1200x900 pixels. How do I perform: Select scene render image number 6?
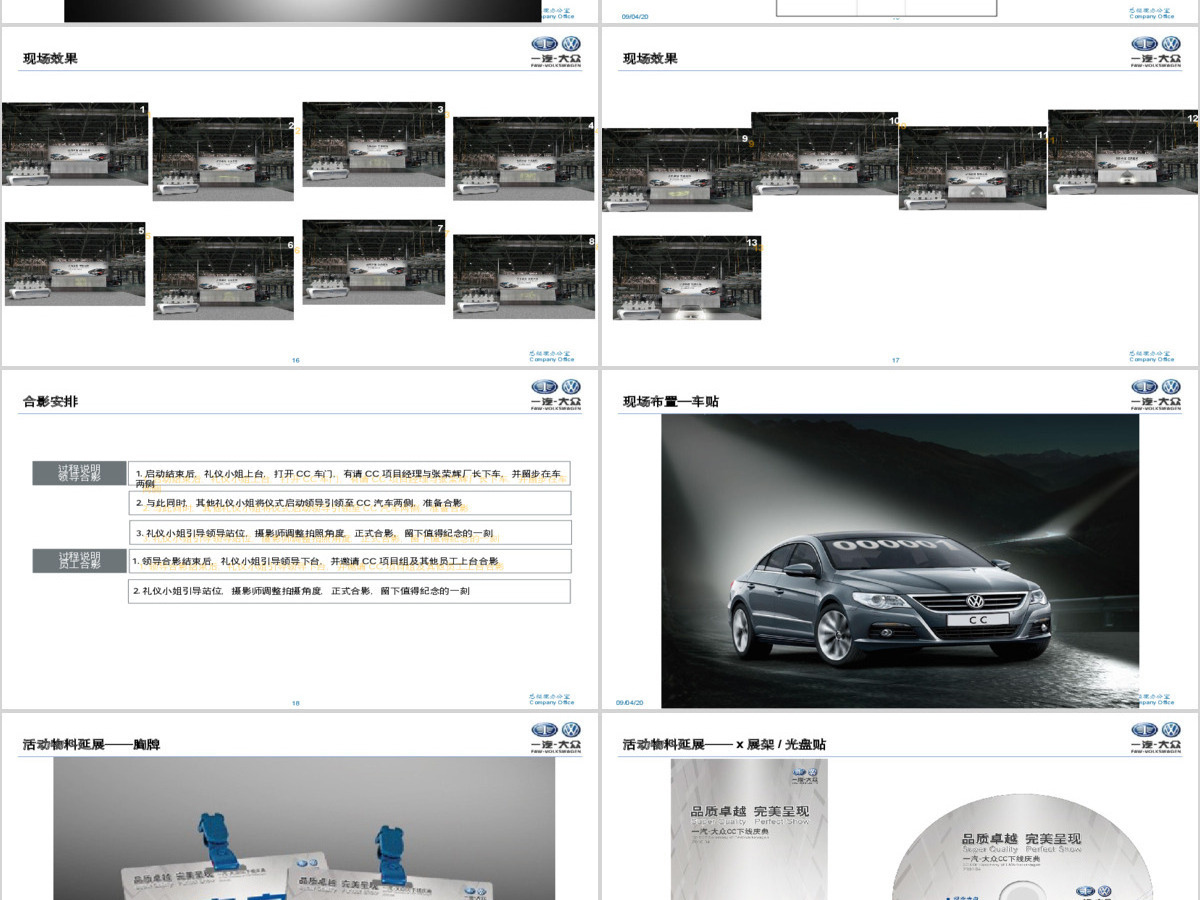click(x=223, y=278)
